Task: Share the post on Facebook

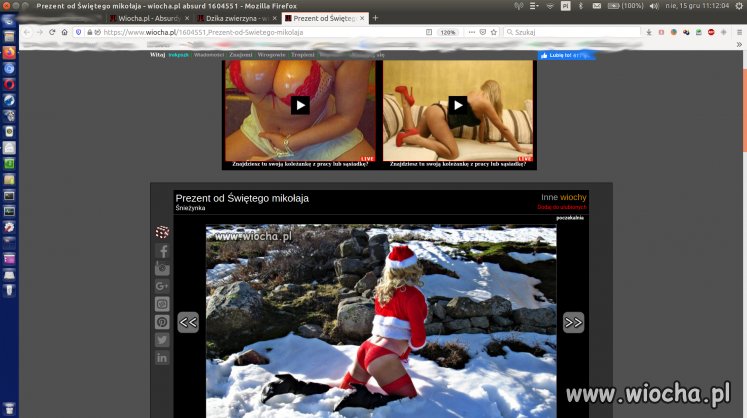Action: tap(162, 251)
